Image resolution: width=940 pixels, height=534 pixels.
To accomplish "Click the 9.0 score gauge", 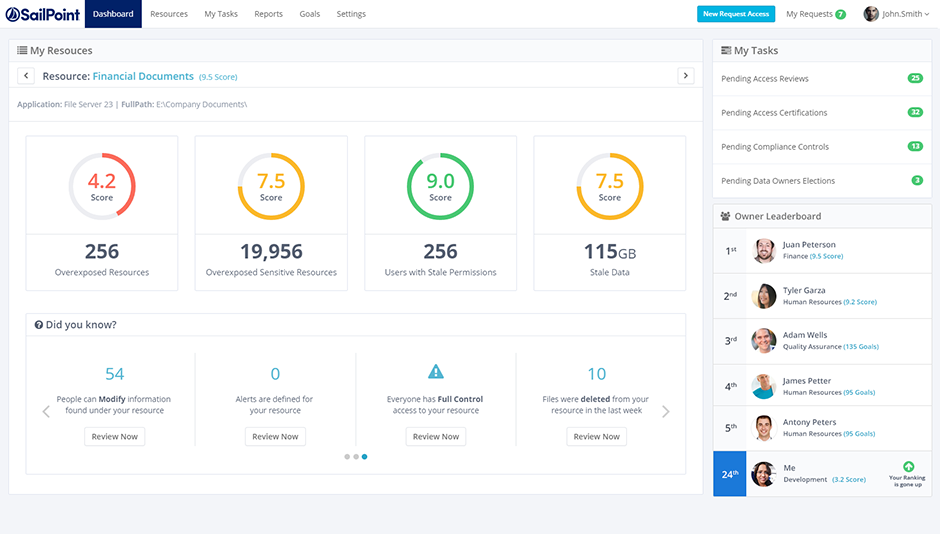I will [440, 186].
